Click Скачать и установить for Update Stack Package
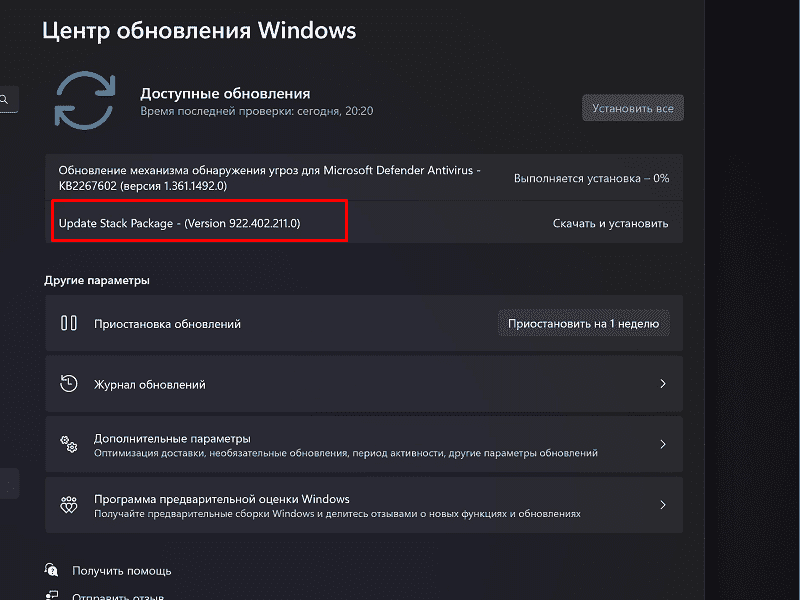The height and width of the screenshot is (600, 800). click(610, 223)
